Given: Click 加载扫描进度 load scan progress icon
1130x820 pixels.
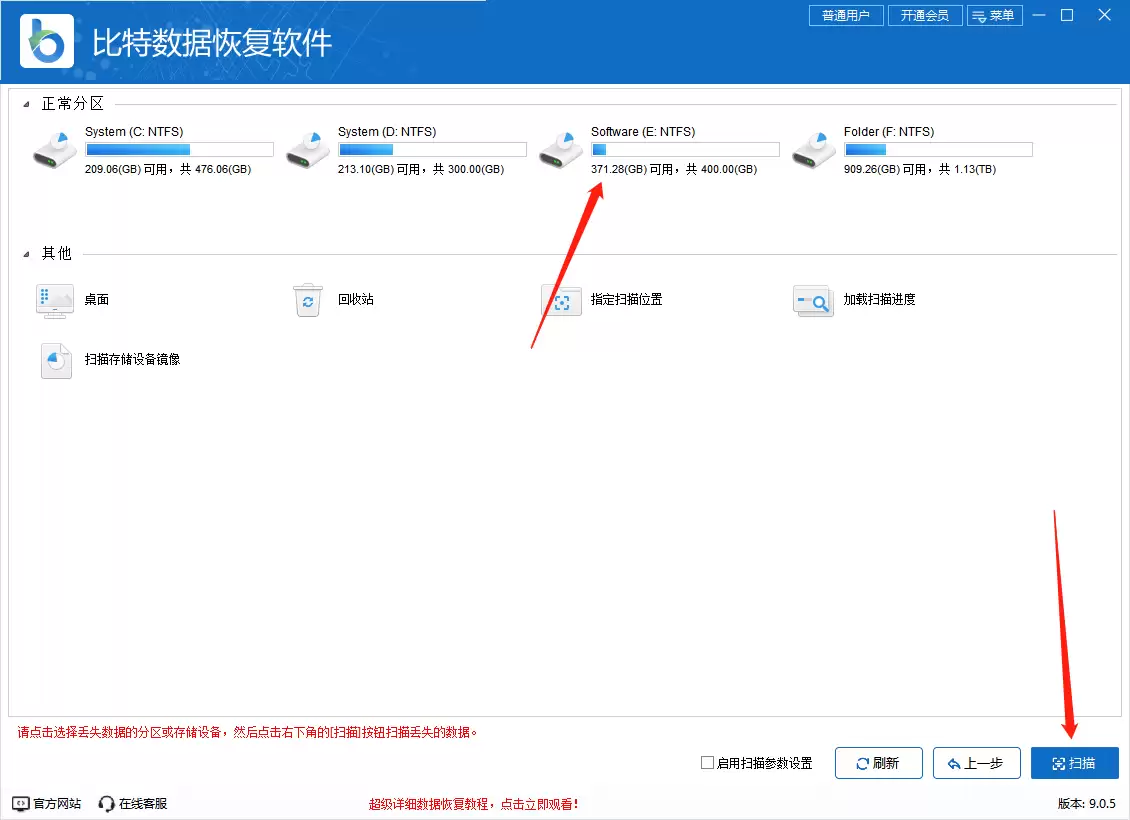Looking at the screenshot, I should pyautogui.click(x=813, y=300).
